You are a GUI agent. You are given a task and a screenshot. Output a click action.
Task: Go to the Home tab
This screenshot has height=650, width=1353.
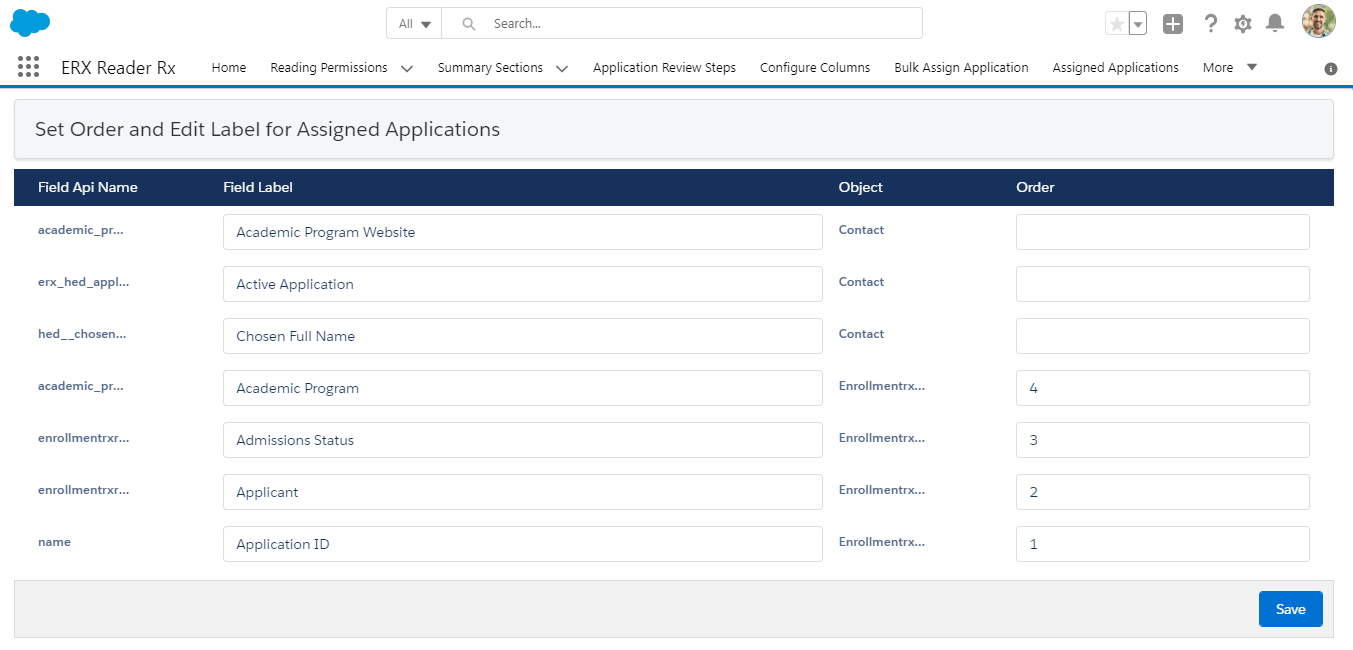click(x=229, y=67)
